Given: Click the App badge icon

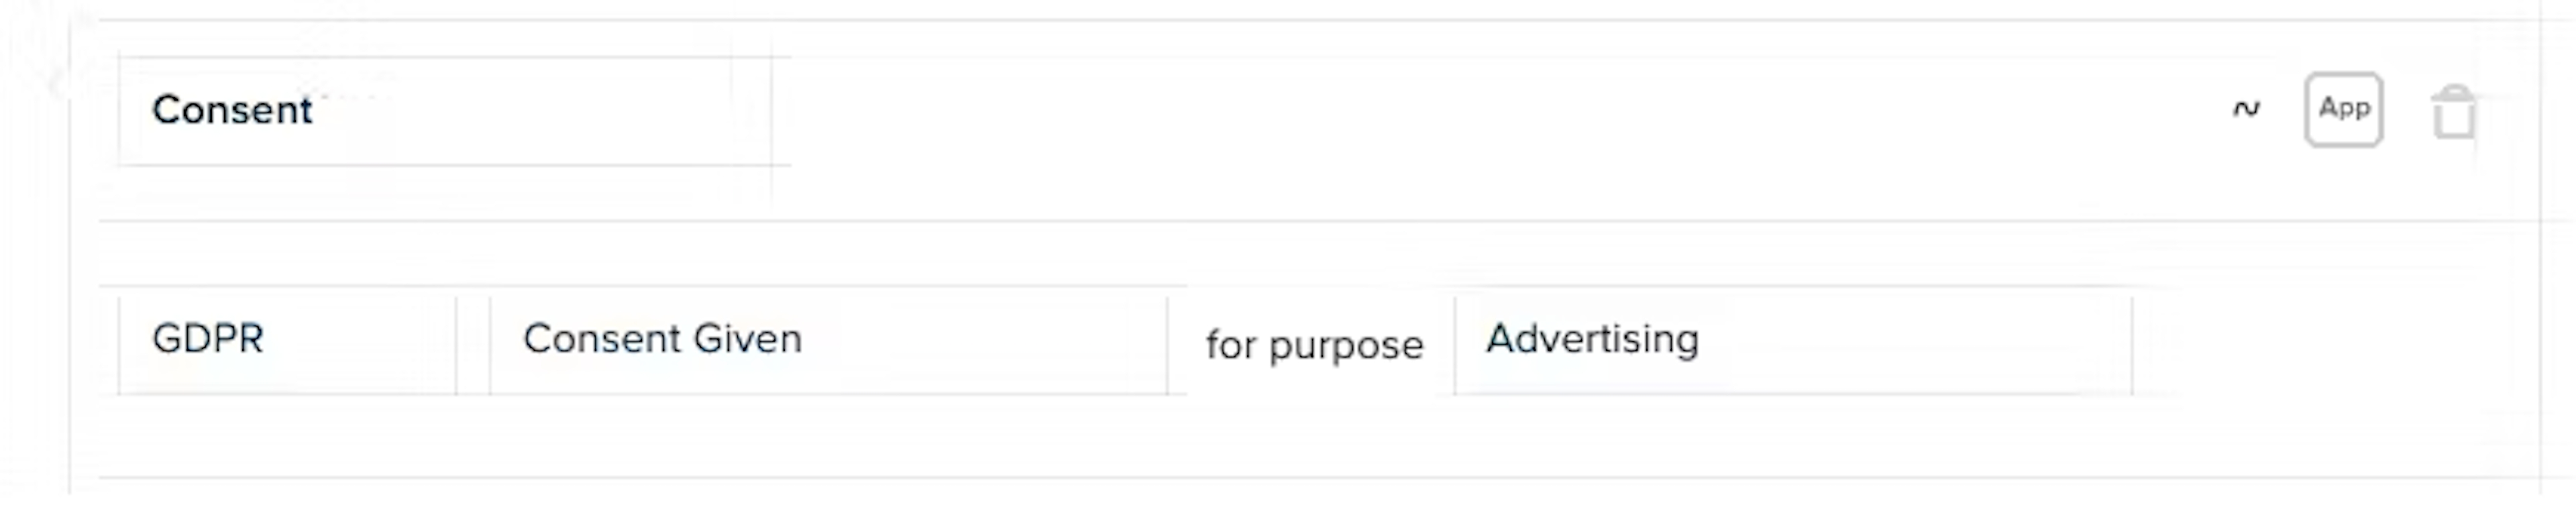Looking at the screenshot, I should point(2343,109).
